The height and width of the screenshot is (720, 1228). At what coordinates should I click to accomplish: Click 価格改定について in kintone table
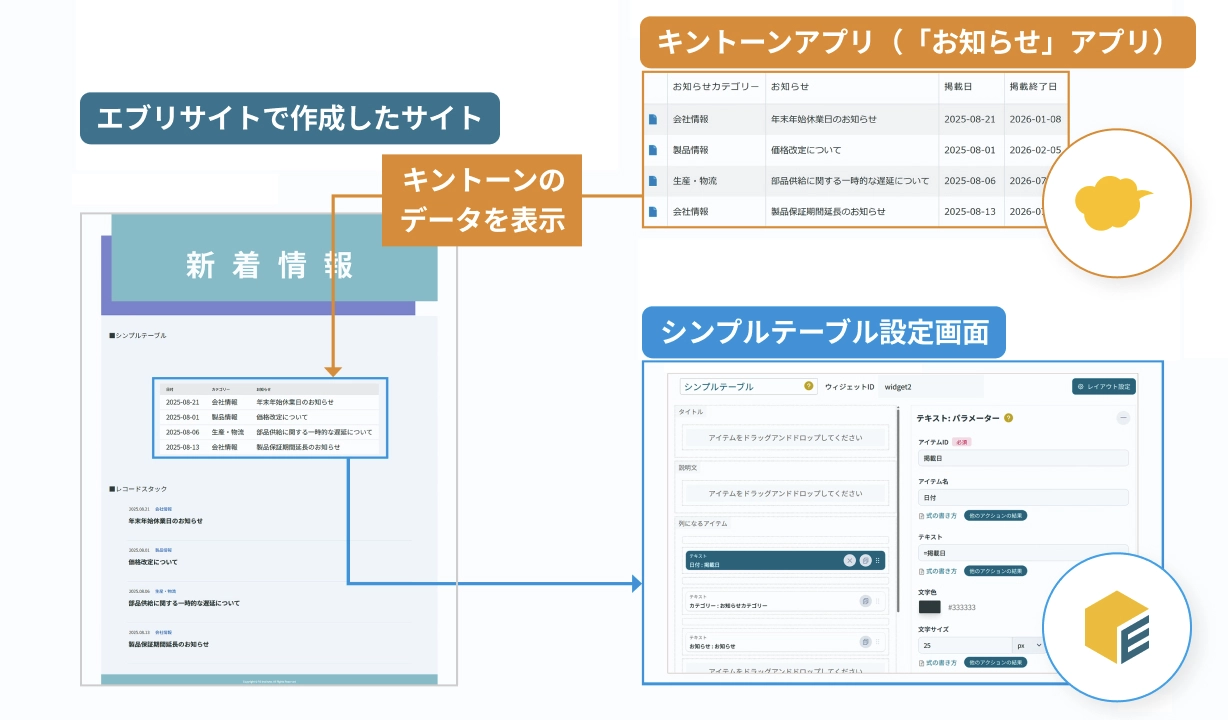806,150
